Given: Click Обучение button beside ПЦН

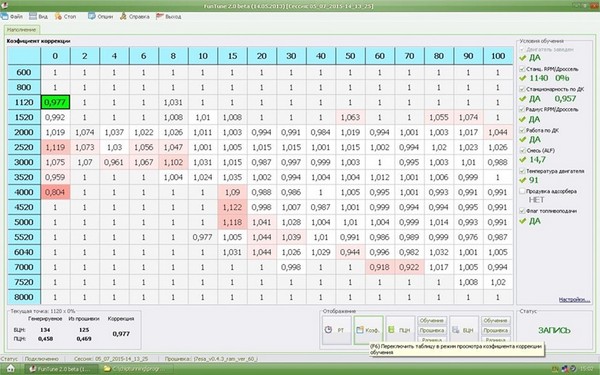Looking at the screenshot, I should [x=432, y=321].
